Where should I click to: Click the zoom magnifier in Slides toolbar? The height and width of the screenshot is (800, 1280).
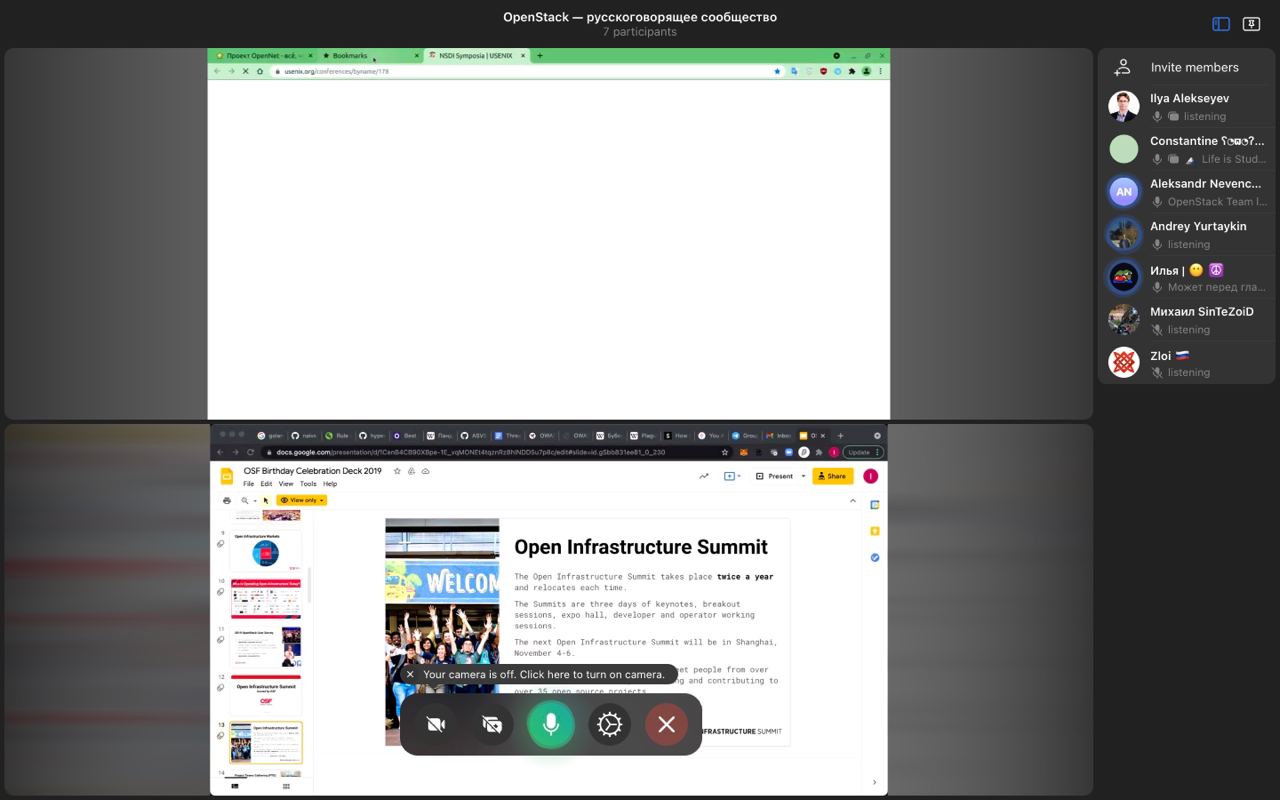245,500
